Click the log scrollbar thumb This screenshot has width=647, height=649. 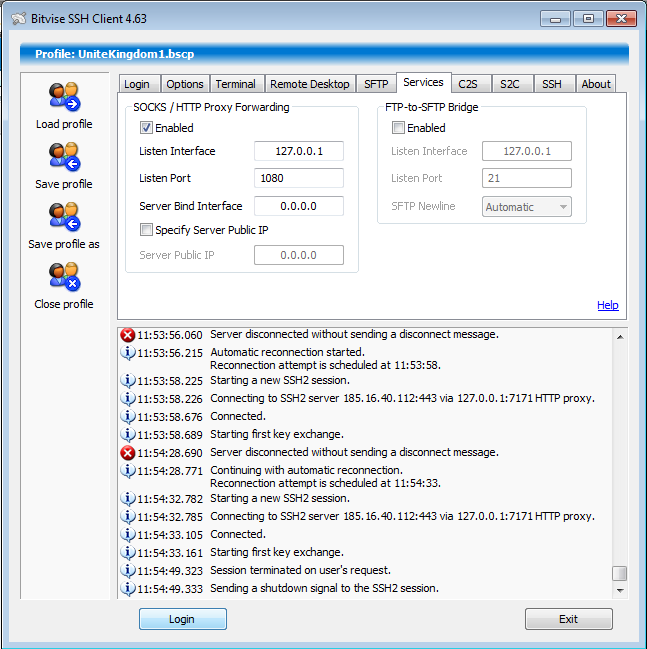click(x=620, y=574)
